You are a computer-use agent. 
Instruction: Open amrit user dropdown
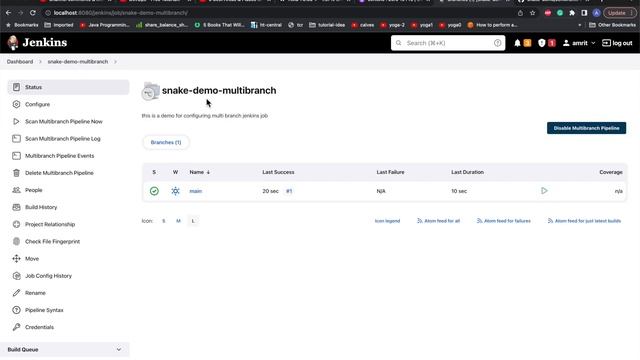pos(579,43)
